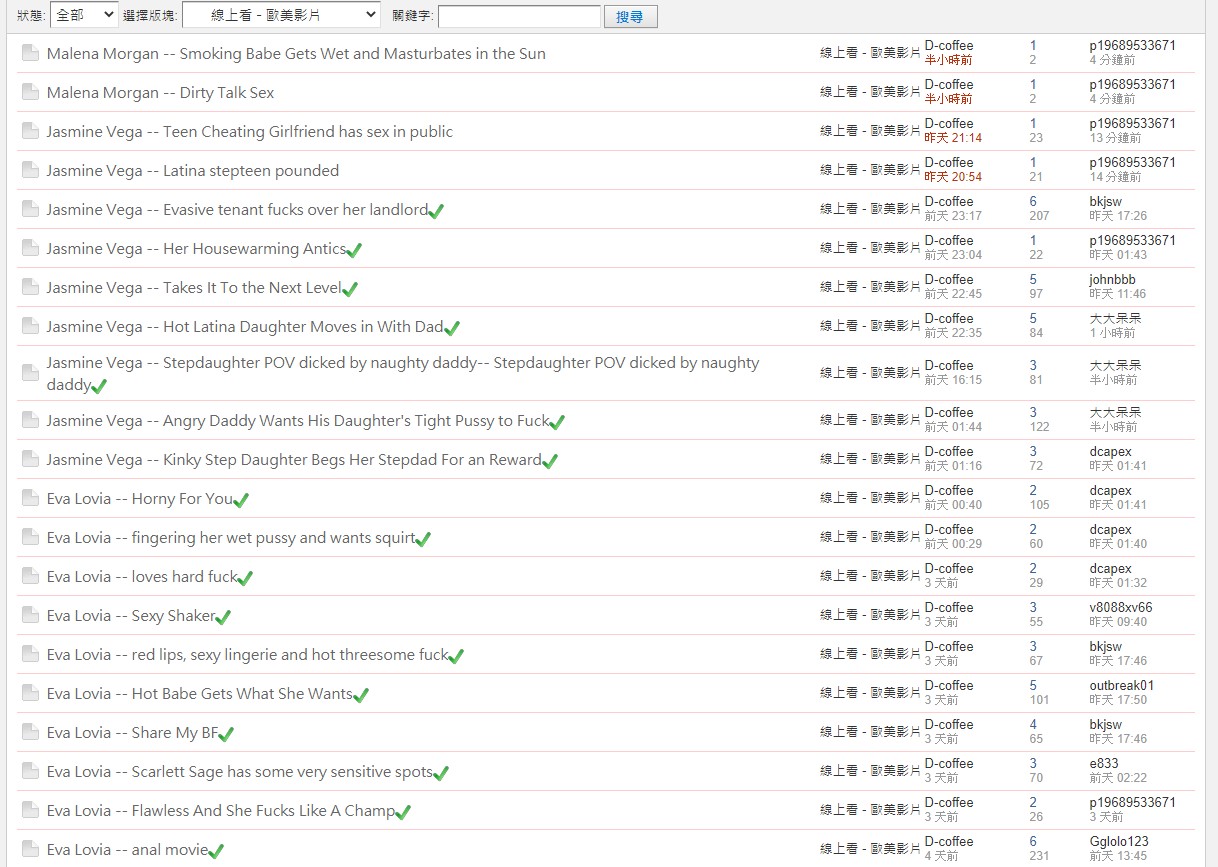The width and height of the screenshot is (1218, 867).
Task: Click green checkmark after 'anal movie'
Action: click(x=216, y=851)
